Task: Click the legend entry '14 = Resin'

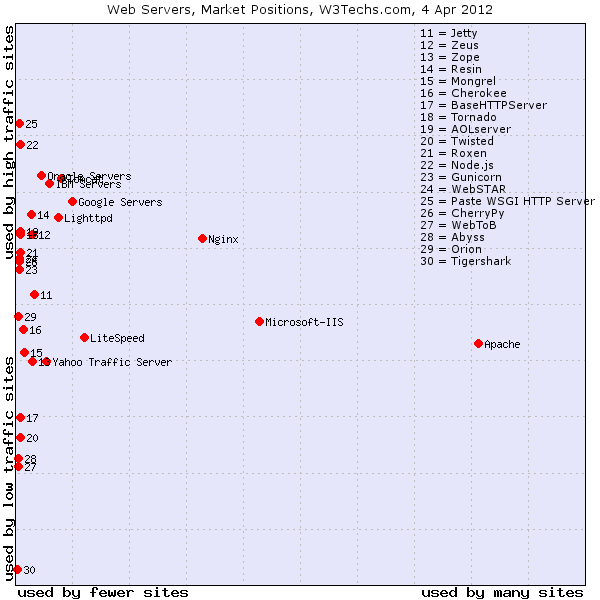Action: [x=451, y=69]
